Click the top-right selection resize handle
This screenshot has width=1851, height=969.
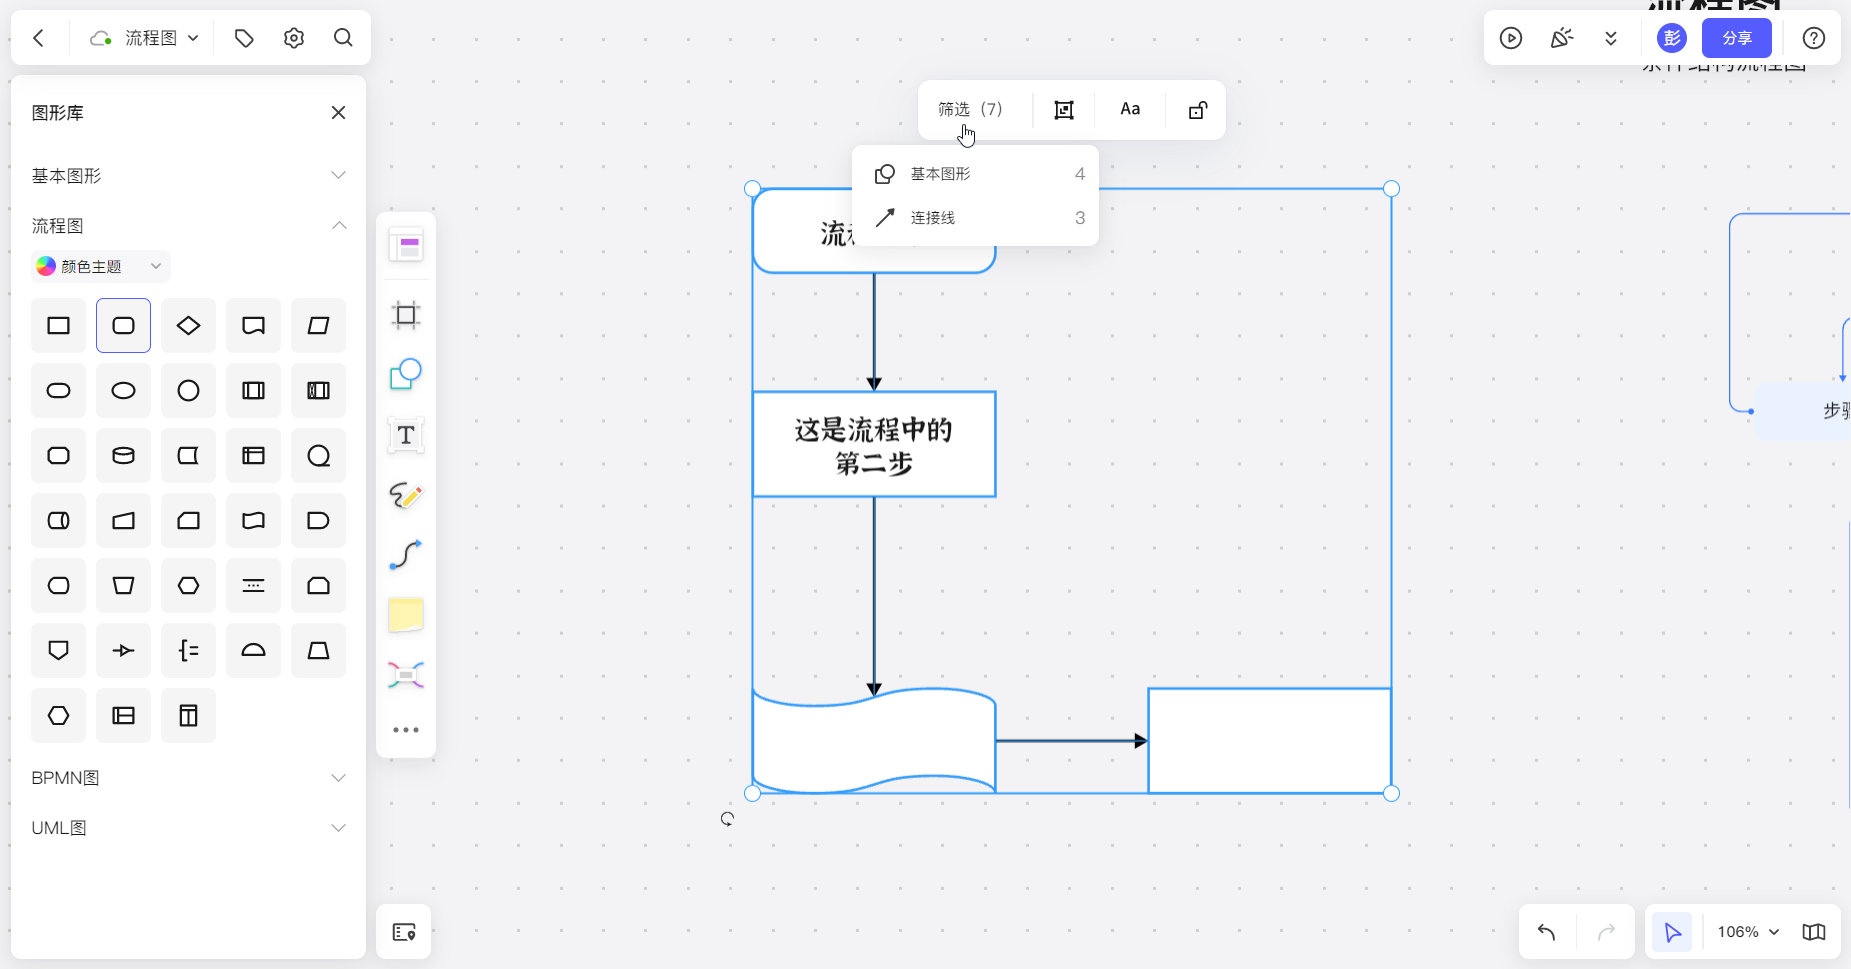tap(1391, 189)
